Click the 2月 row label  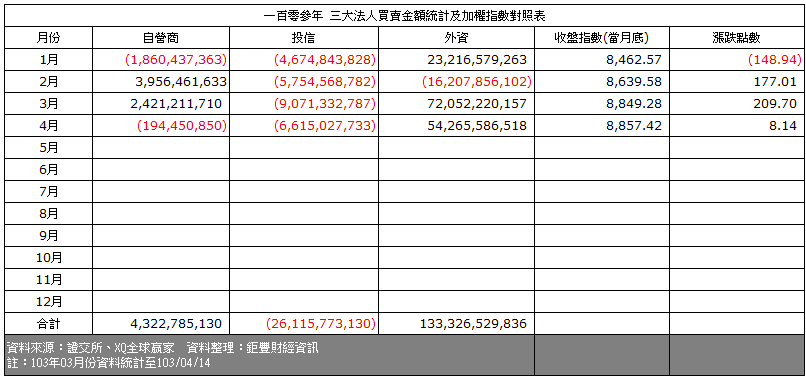click(x=48, y=82)
